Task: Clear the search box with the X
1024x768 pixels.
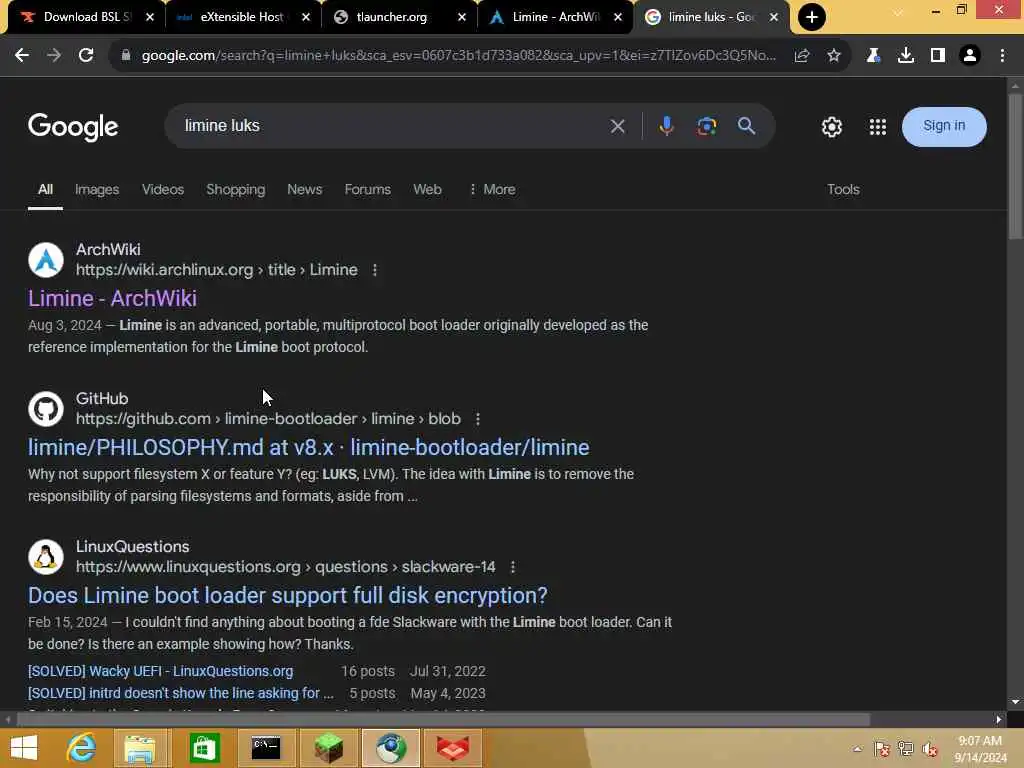Action: 618,126
